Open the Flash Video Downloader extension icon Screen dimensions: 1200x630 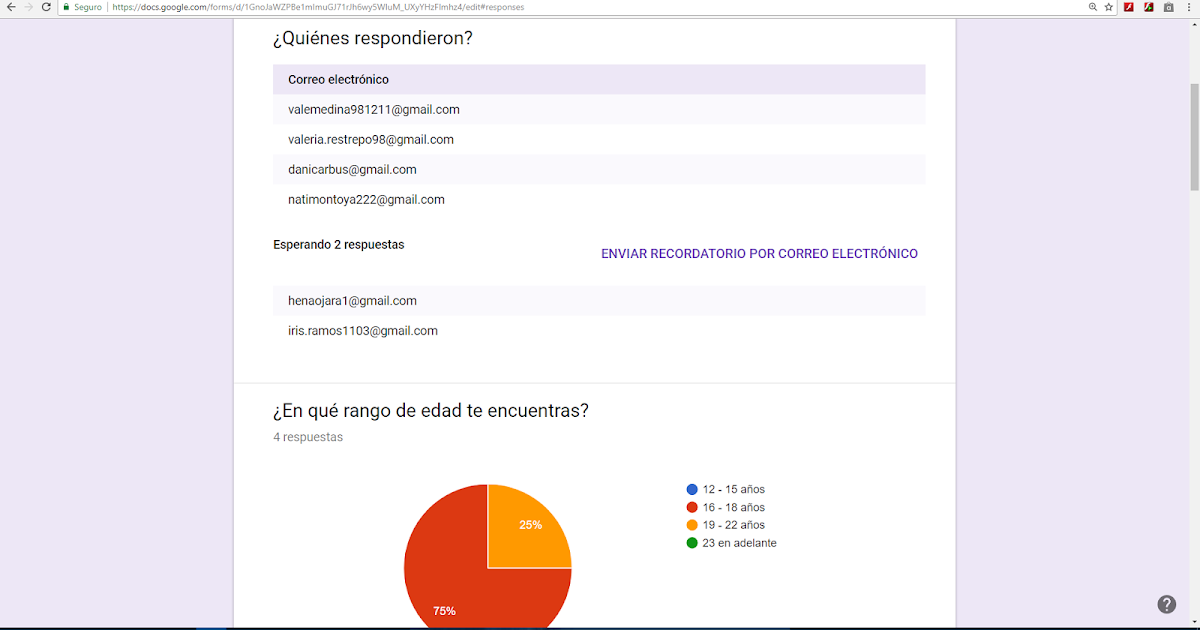[x=1148, y=7]
